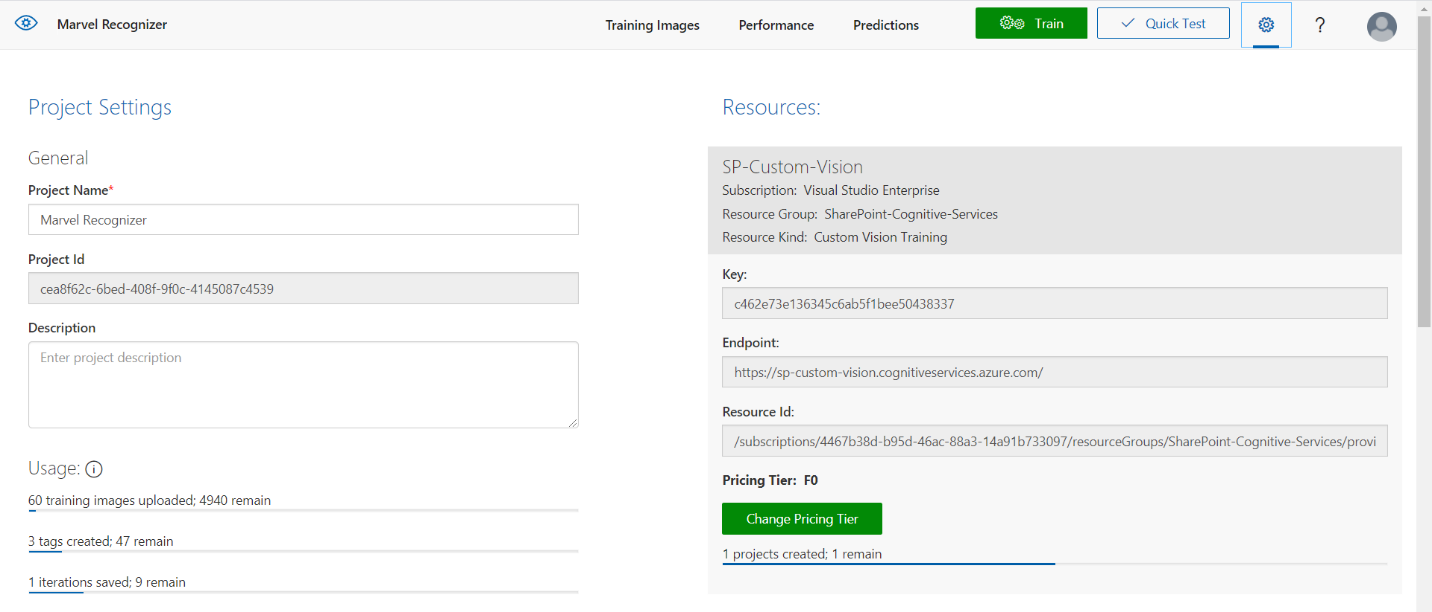This screenshot has height=612, width=1432.
Task: Click the Marvel Recognizer project title
Action: pyautogui.click(x=112, y=24)
